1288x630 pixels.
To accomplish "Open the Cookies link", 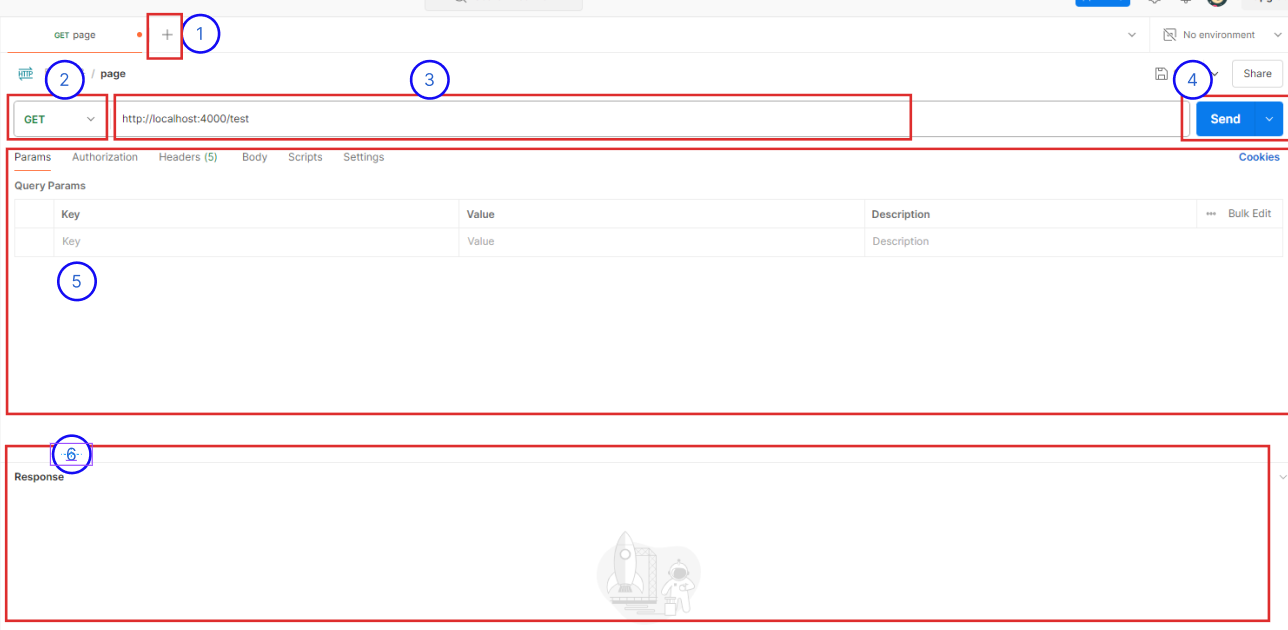I will click(1259, 157).
